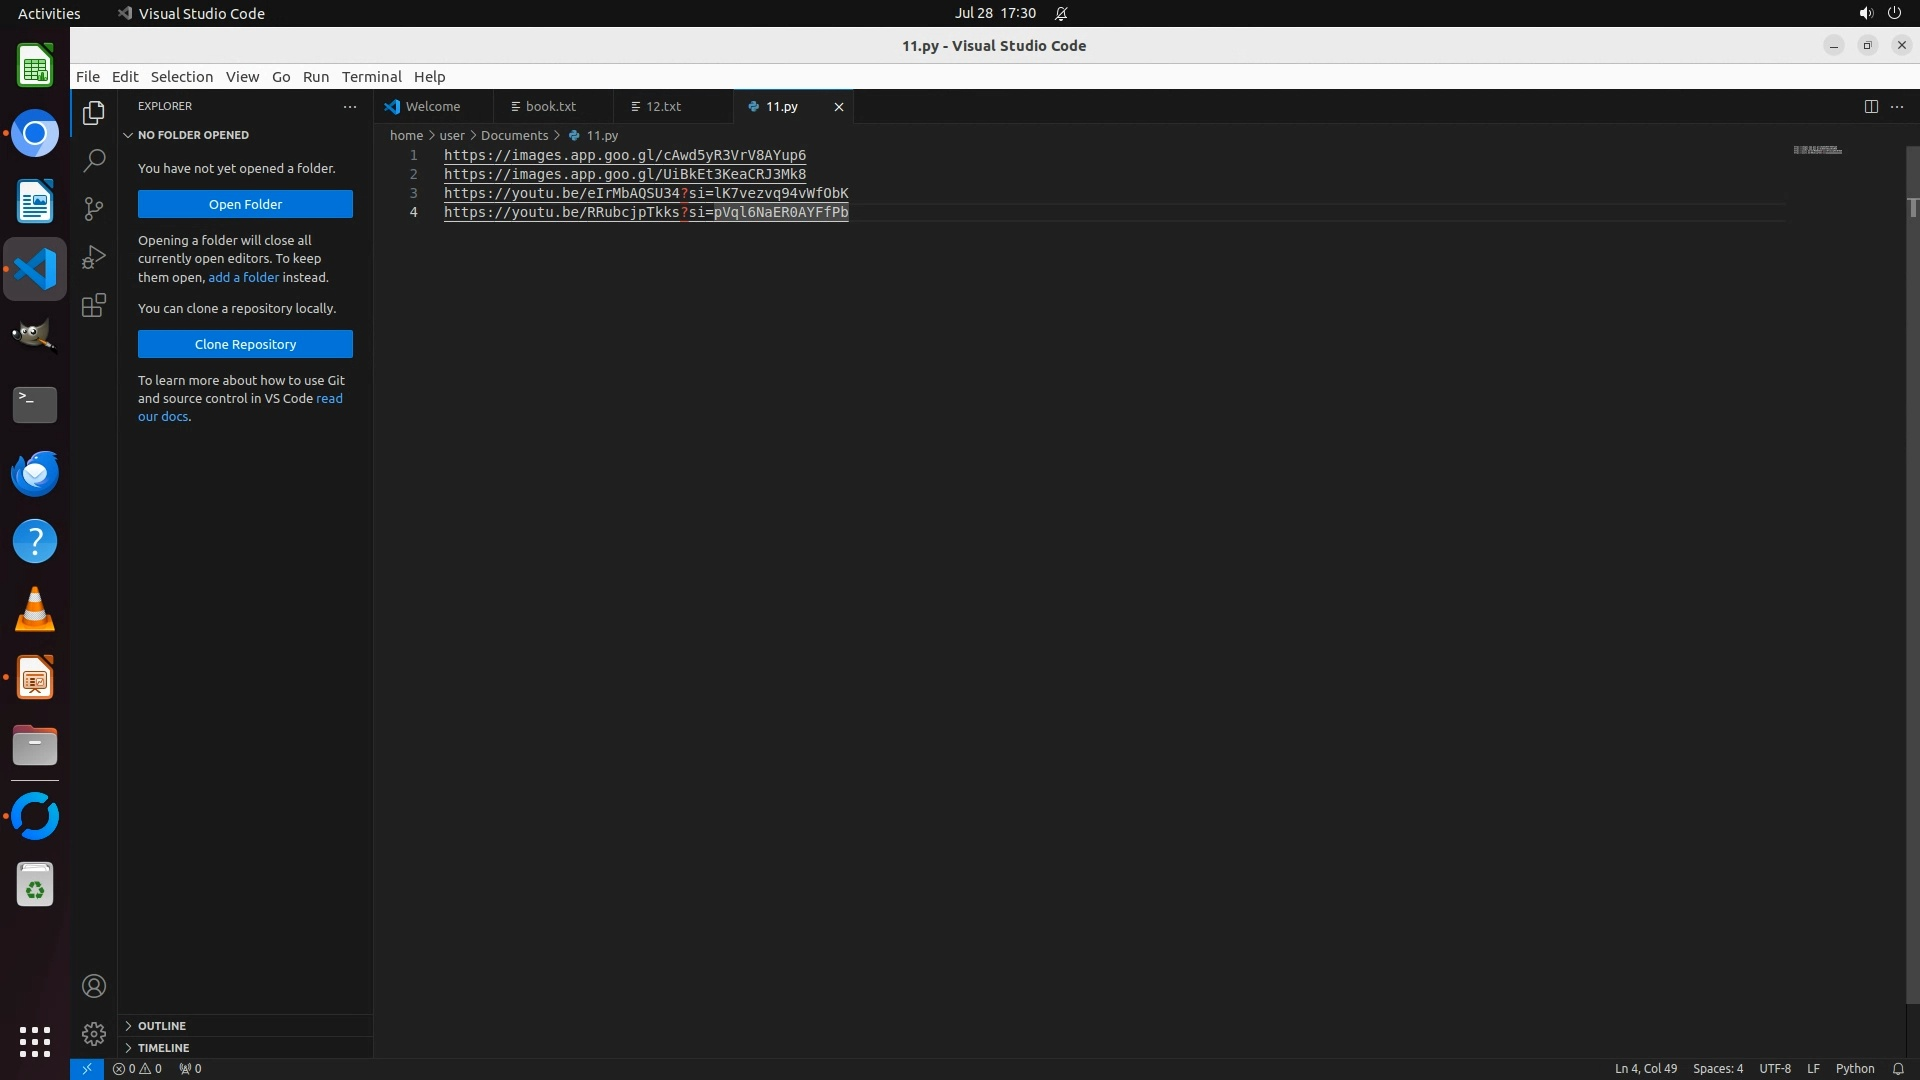
Task: Click the Accounts icon
Action: coord(94,986)
